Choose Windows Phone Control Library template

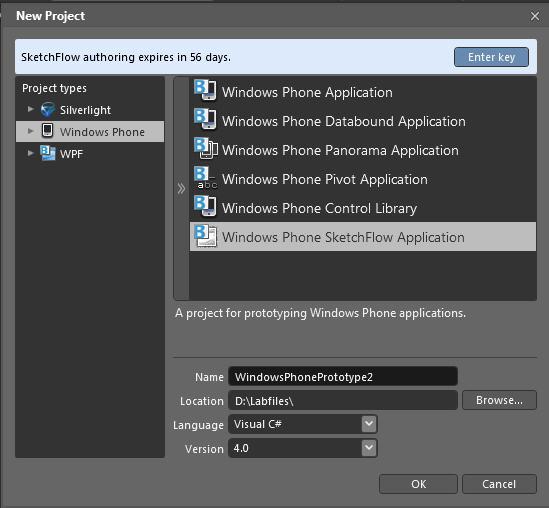coord(363,208)
